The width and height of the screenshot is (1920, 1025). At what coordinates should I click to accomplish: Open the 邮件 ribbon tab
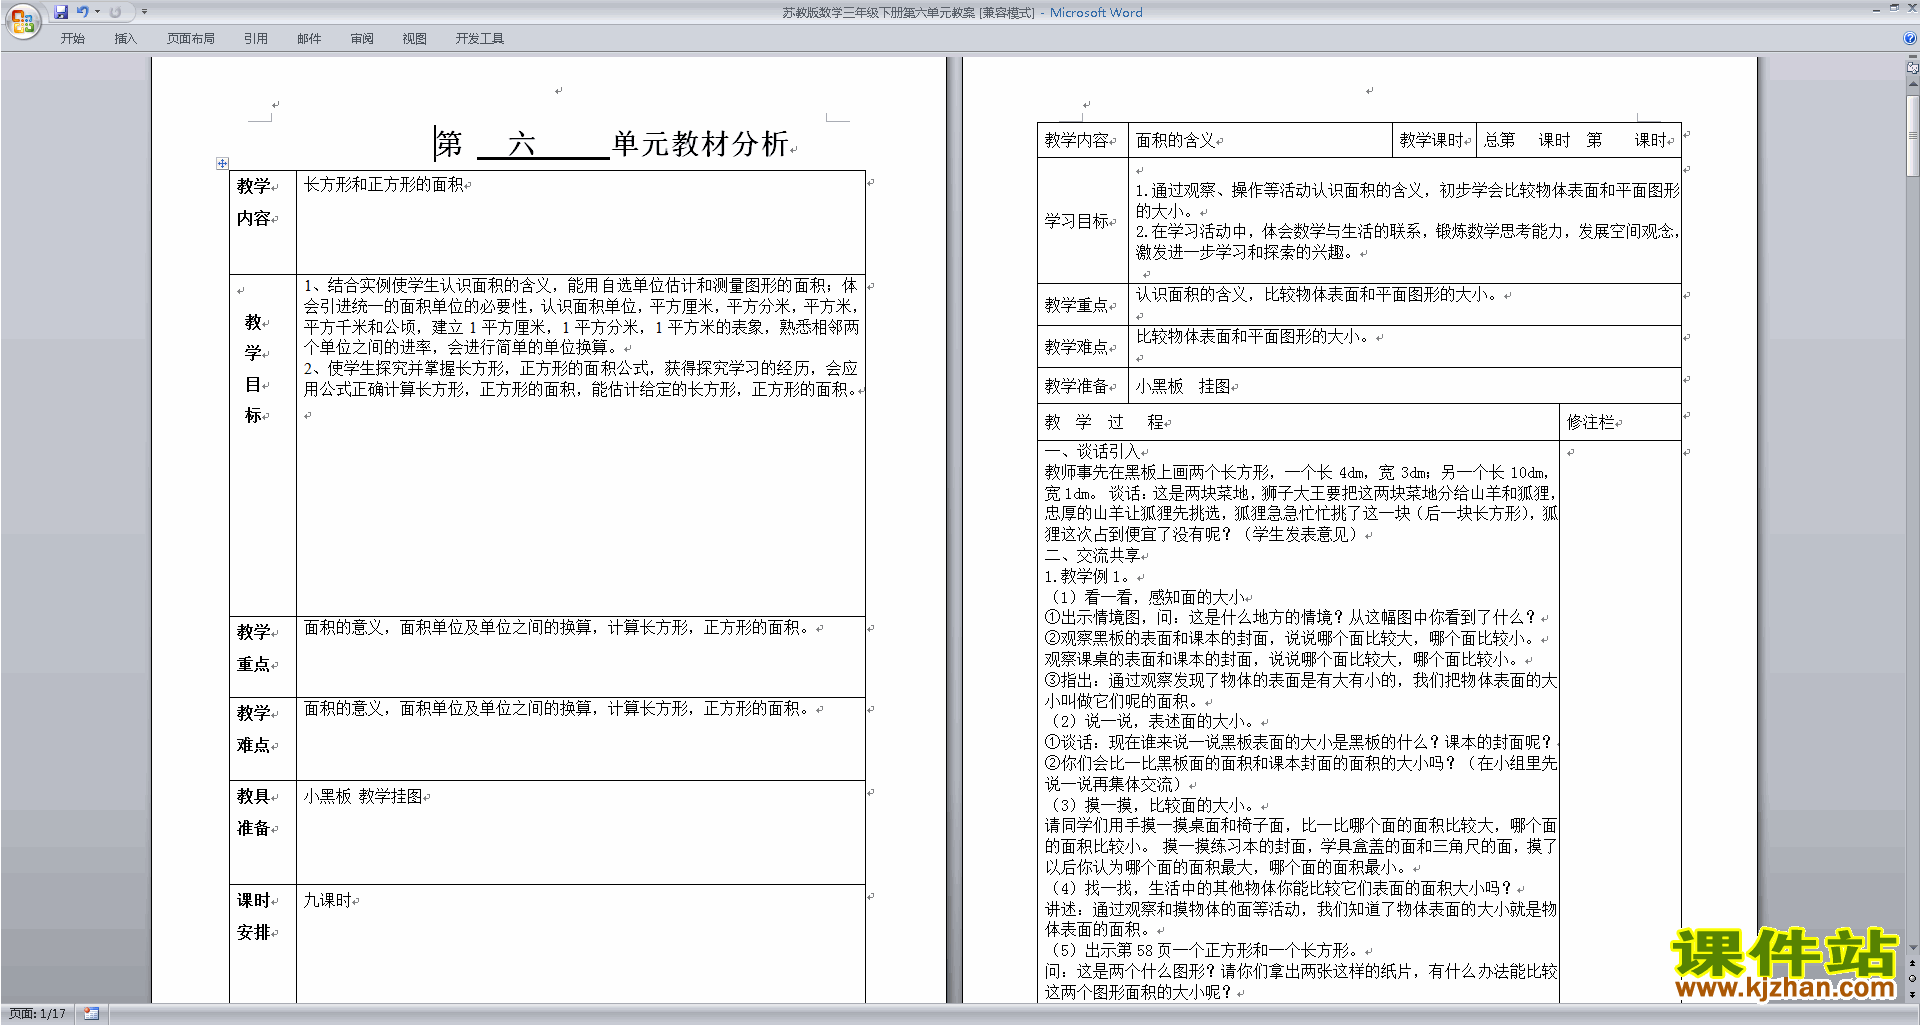pos(309,39)
